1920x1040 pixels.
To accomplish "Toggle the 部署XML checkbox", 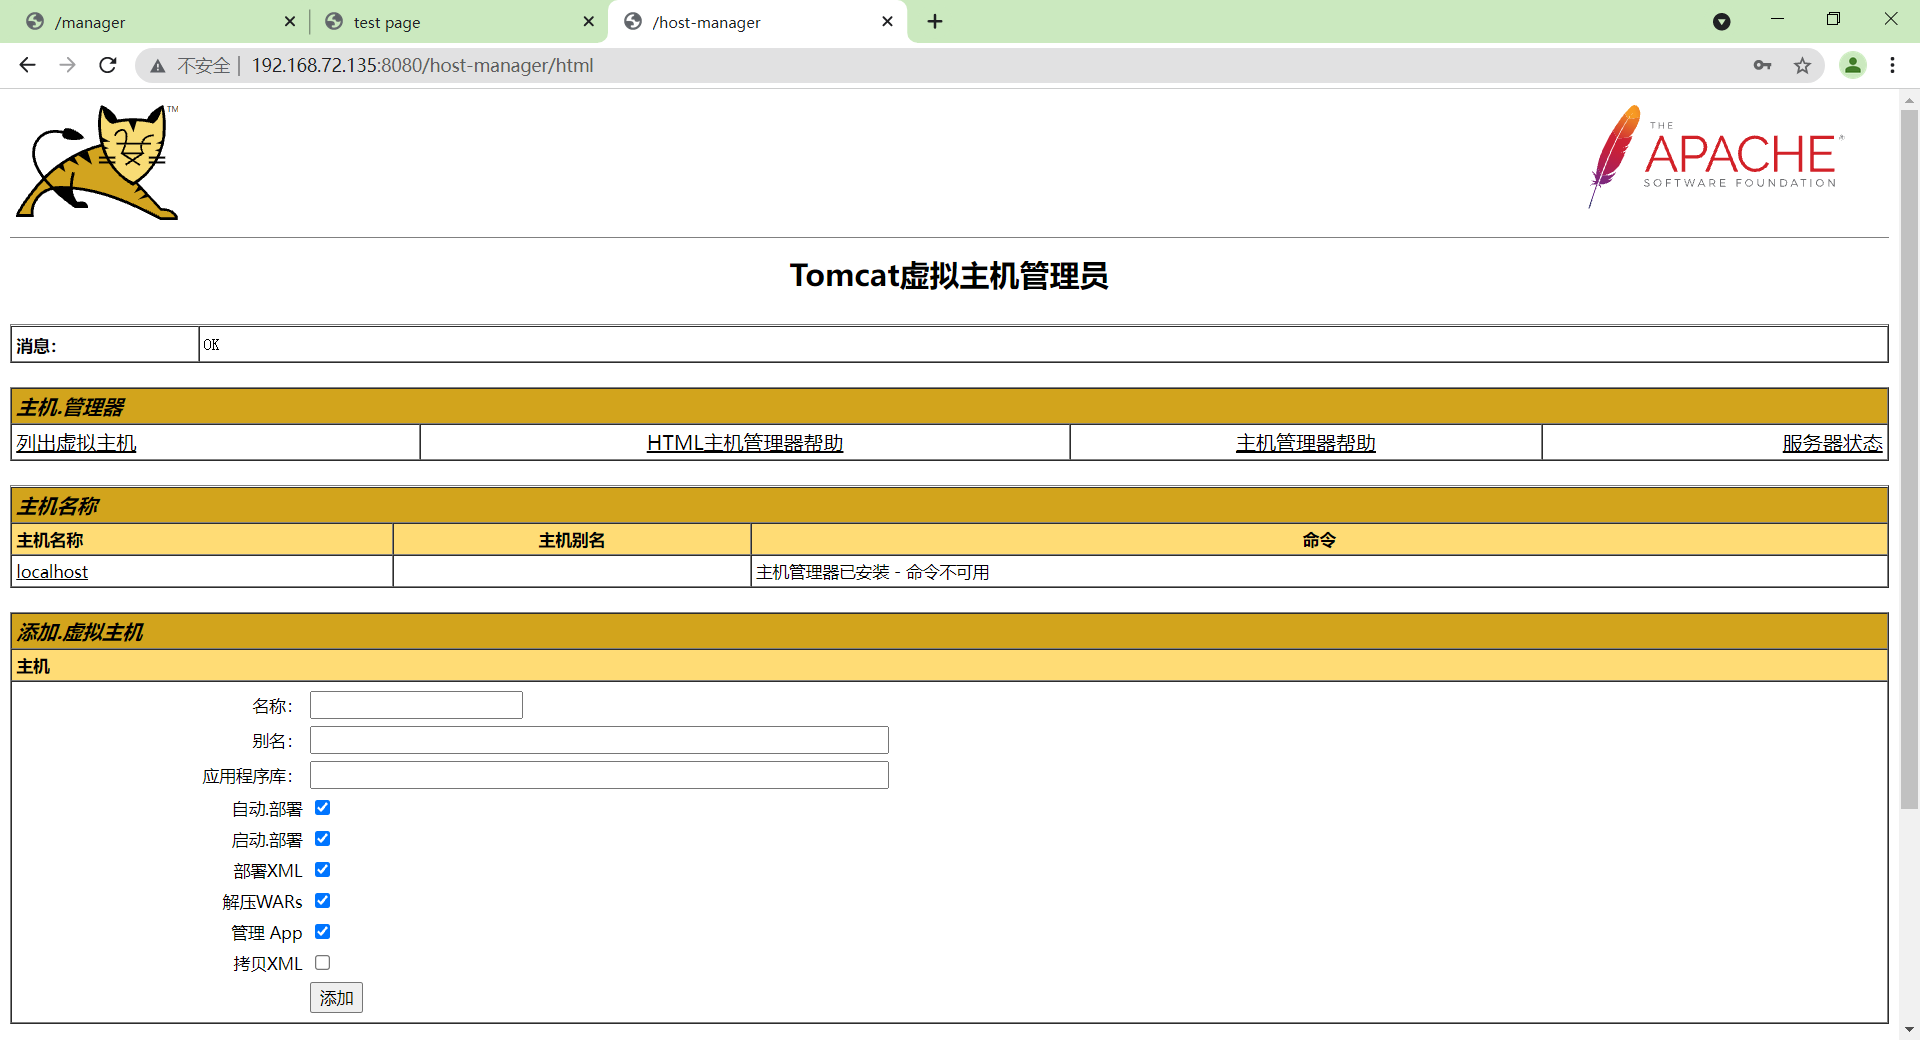I will tap(322, 870).
